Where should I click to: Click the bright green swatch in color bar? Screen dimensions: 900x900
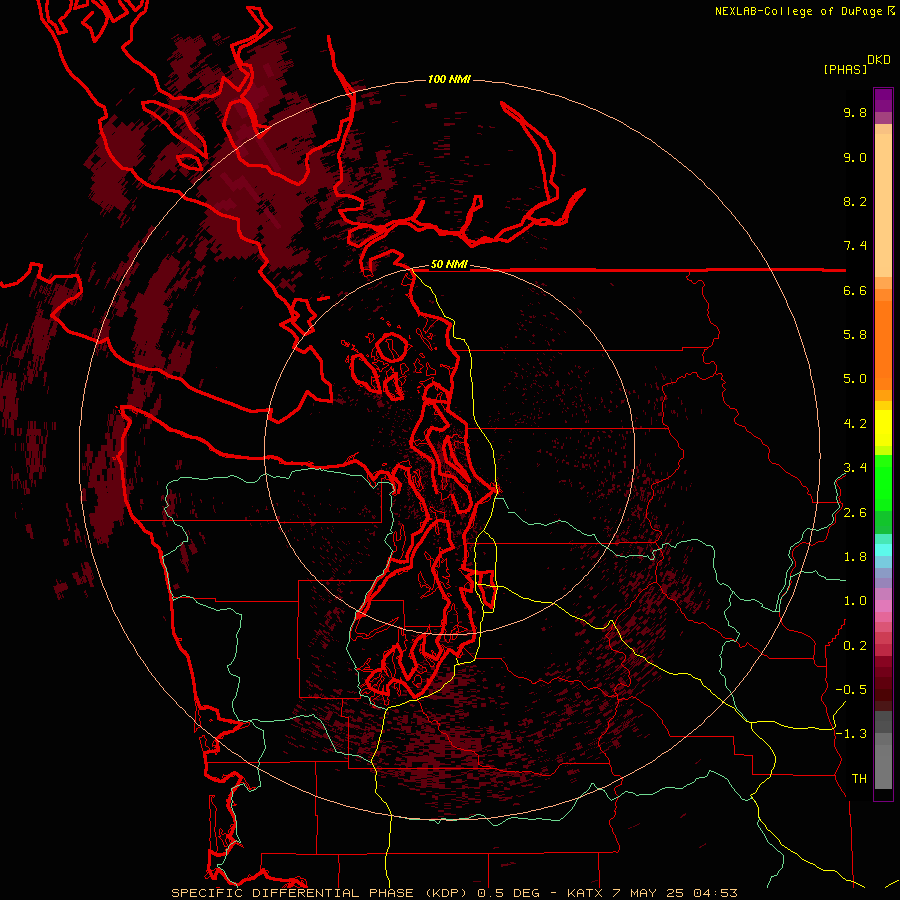(883, 482)
